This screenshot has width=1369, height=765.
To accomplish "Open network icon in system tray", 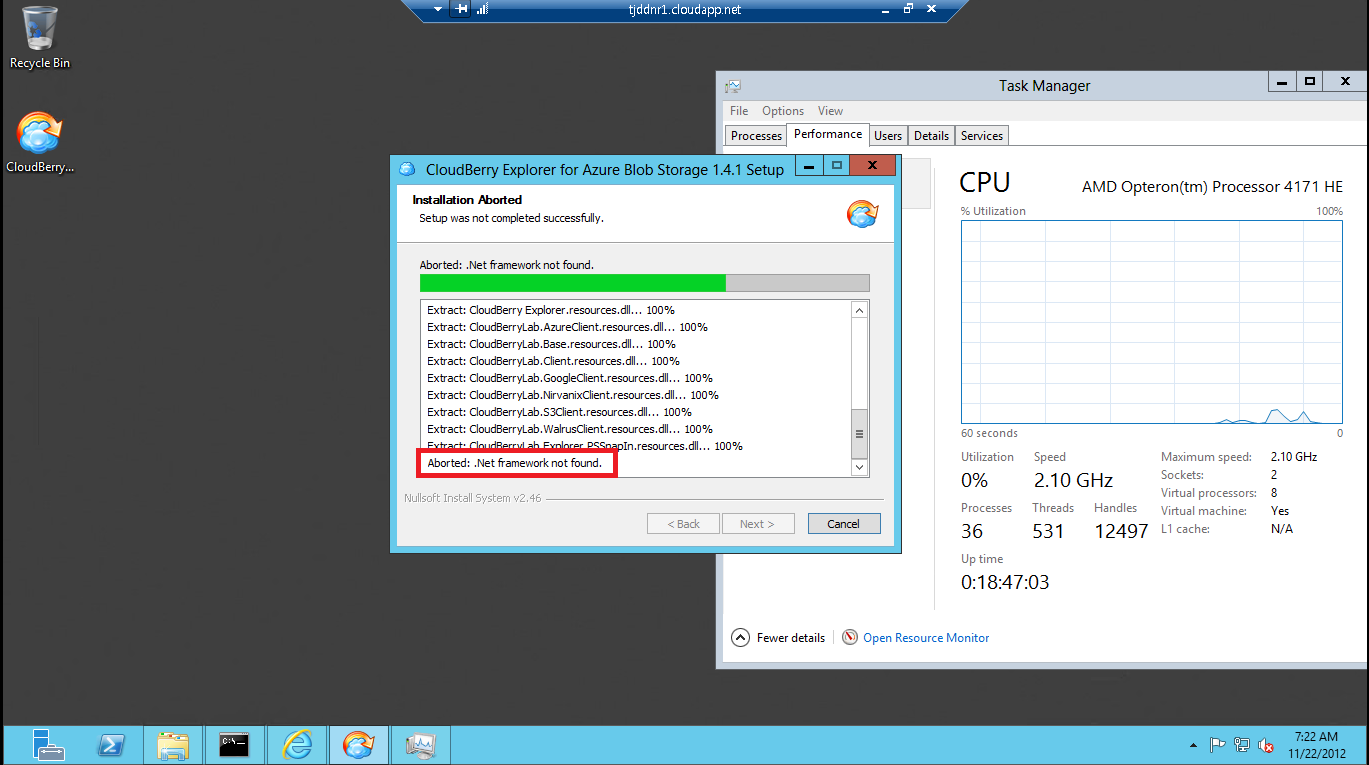I will click(x=1242, y=745).
